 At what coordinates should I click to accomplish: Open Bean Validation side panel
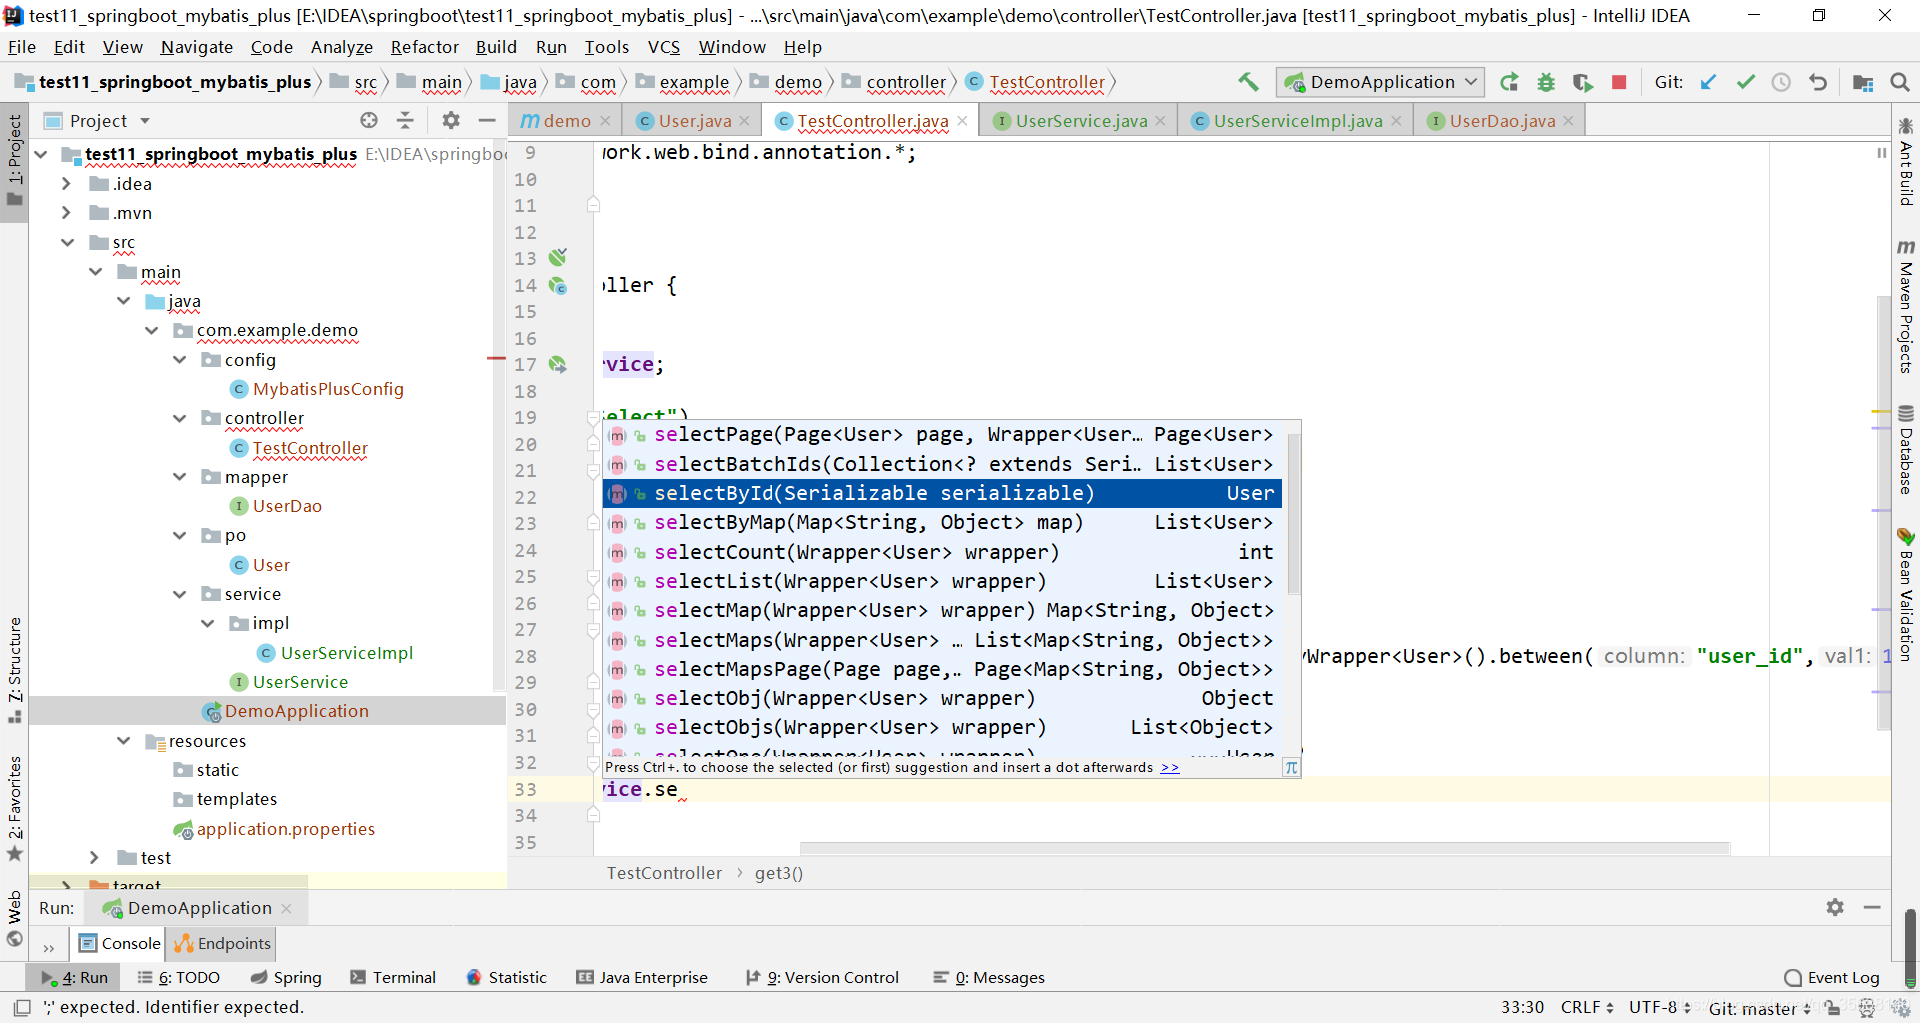(1906, 594)
